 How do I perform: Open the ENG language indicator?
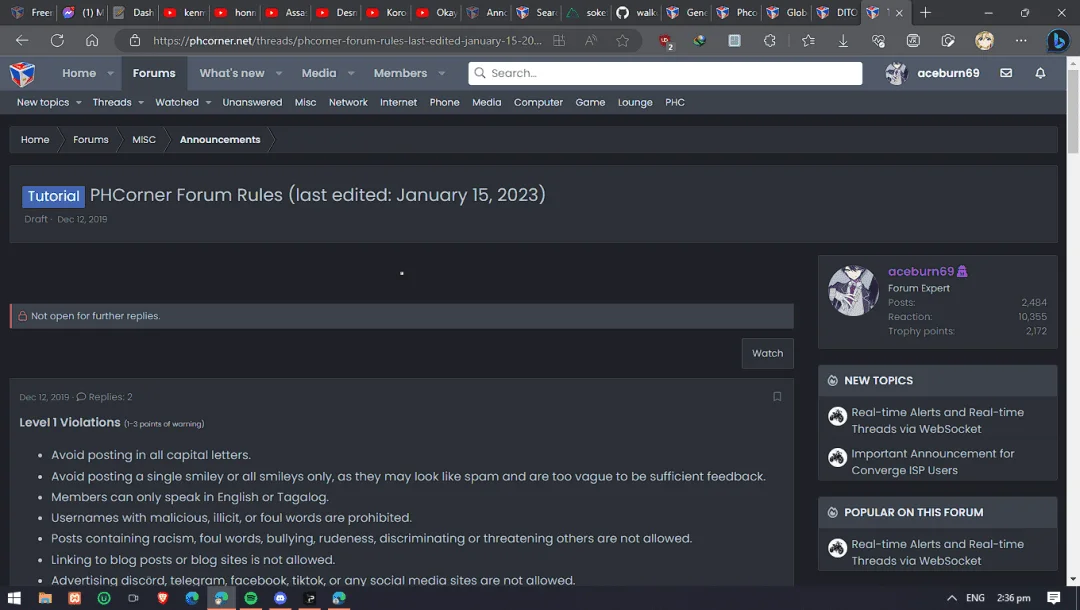[x=975, y=598]
